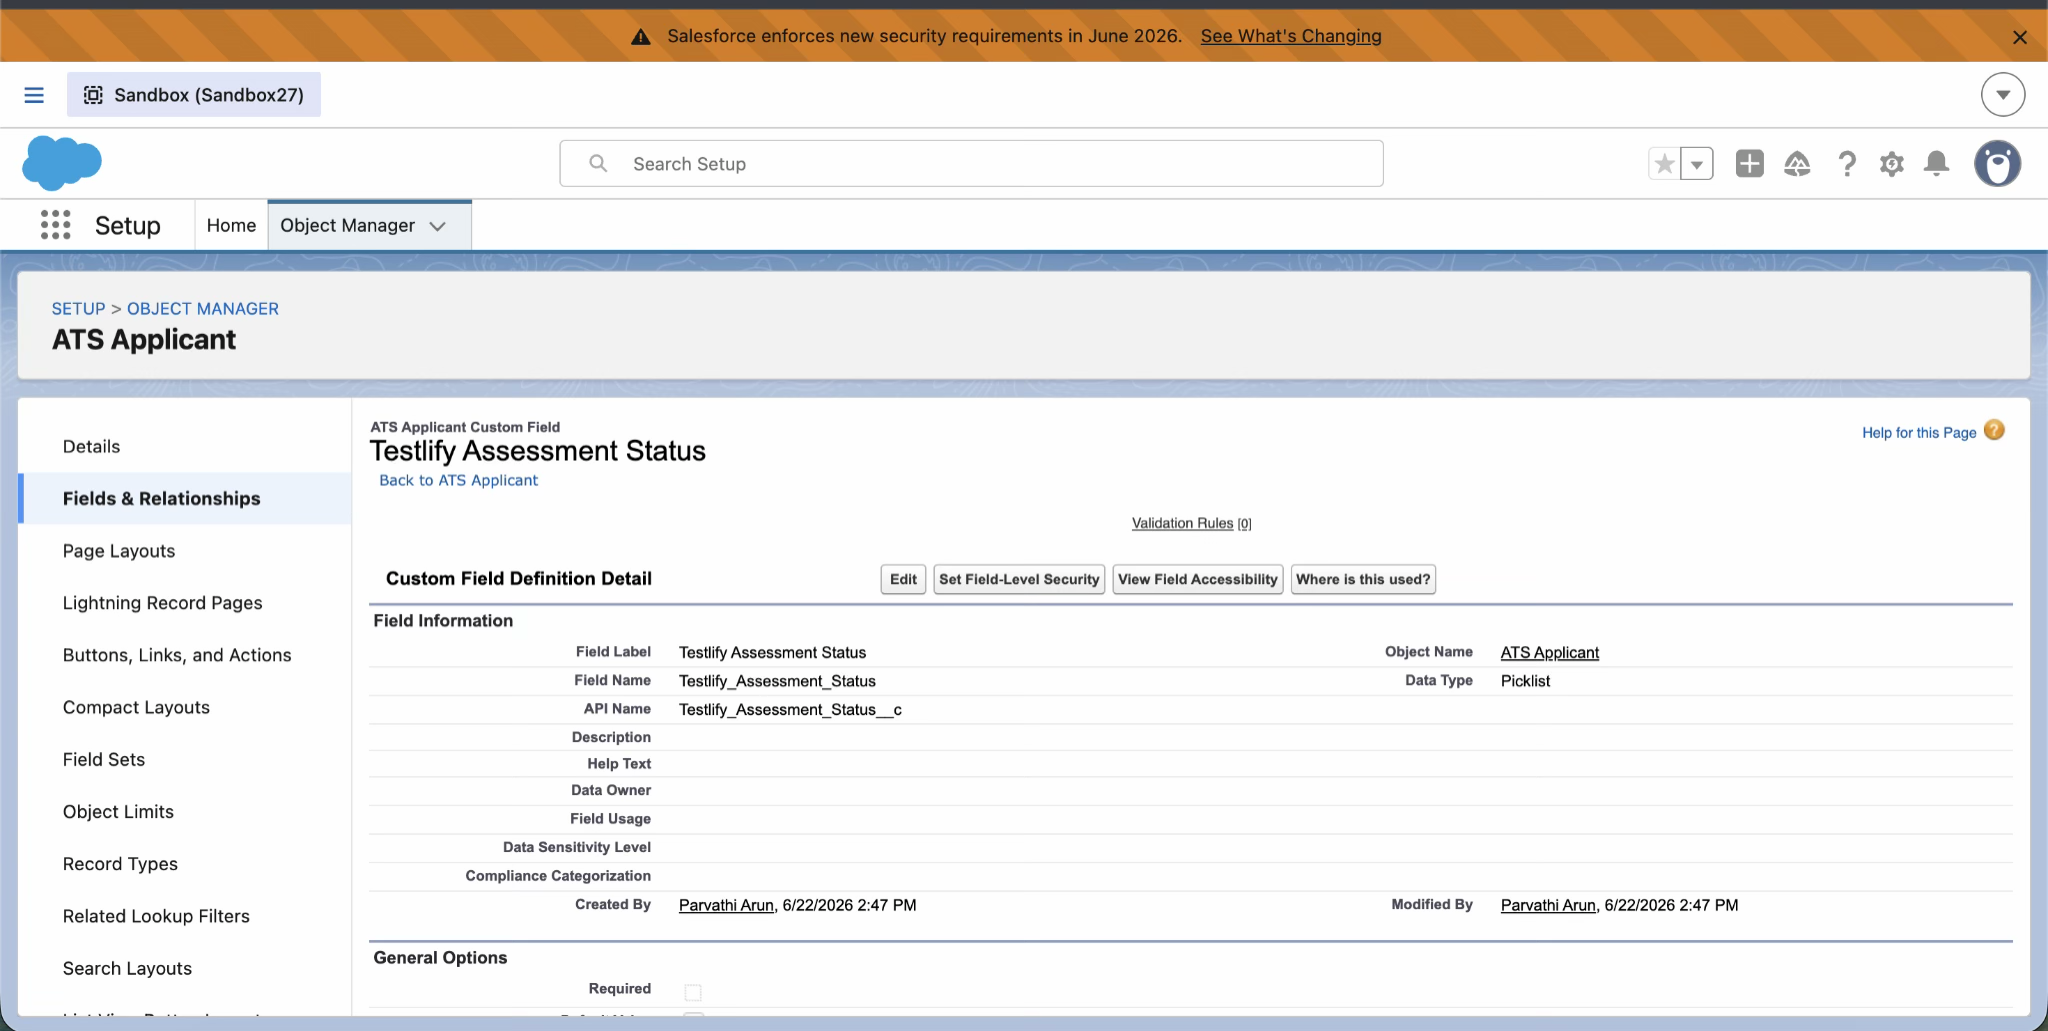Close the security requirements banner
Viewport: 2048px width, 1031px height.
click(2019, 37)
